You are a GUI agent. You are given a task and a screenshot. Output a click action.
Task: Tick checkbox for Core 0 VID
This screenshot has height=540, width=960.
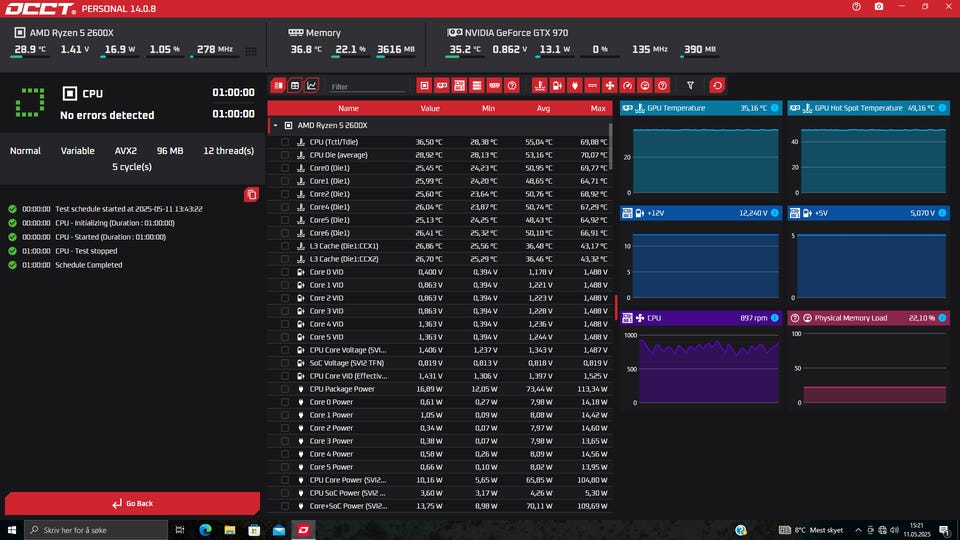click(285, 272)
